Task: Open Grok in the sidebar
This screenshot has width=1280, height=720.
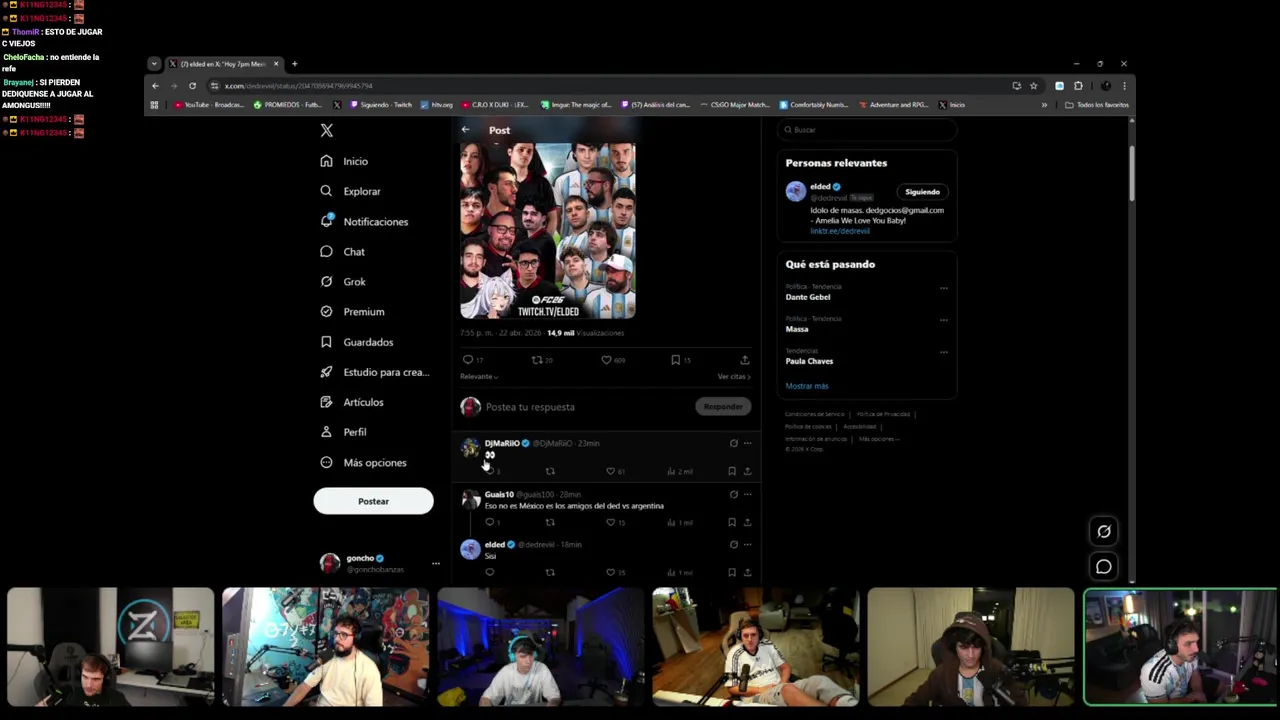Action: 343,282
